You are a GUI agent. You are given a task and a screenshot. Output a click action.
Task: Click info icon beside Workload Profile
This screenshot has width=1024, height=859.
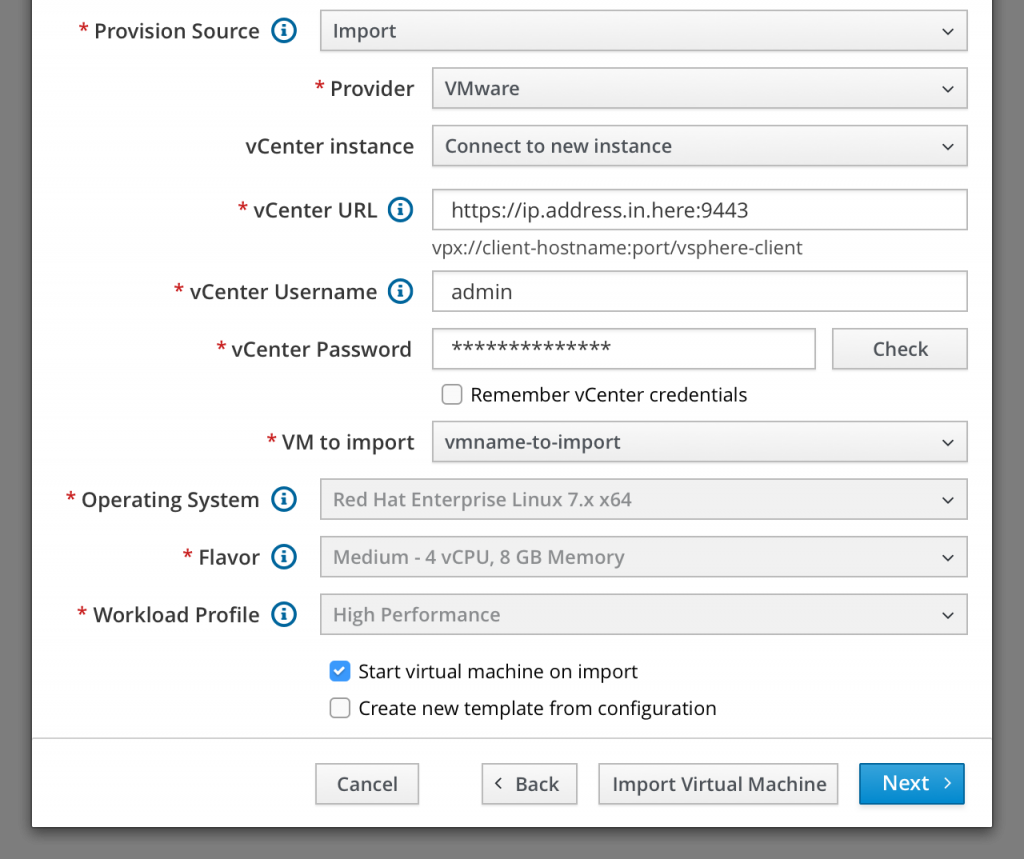pos(285,615)
